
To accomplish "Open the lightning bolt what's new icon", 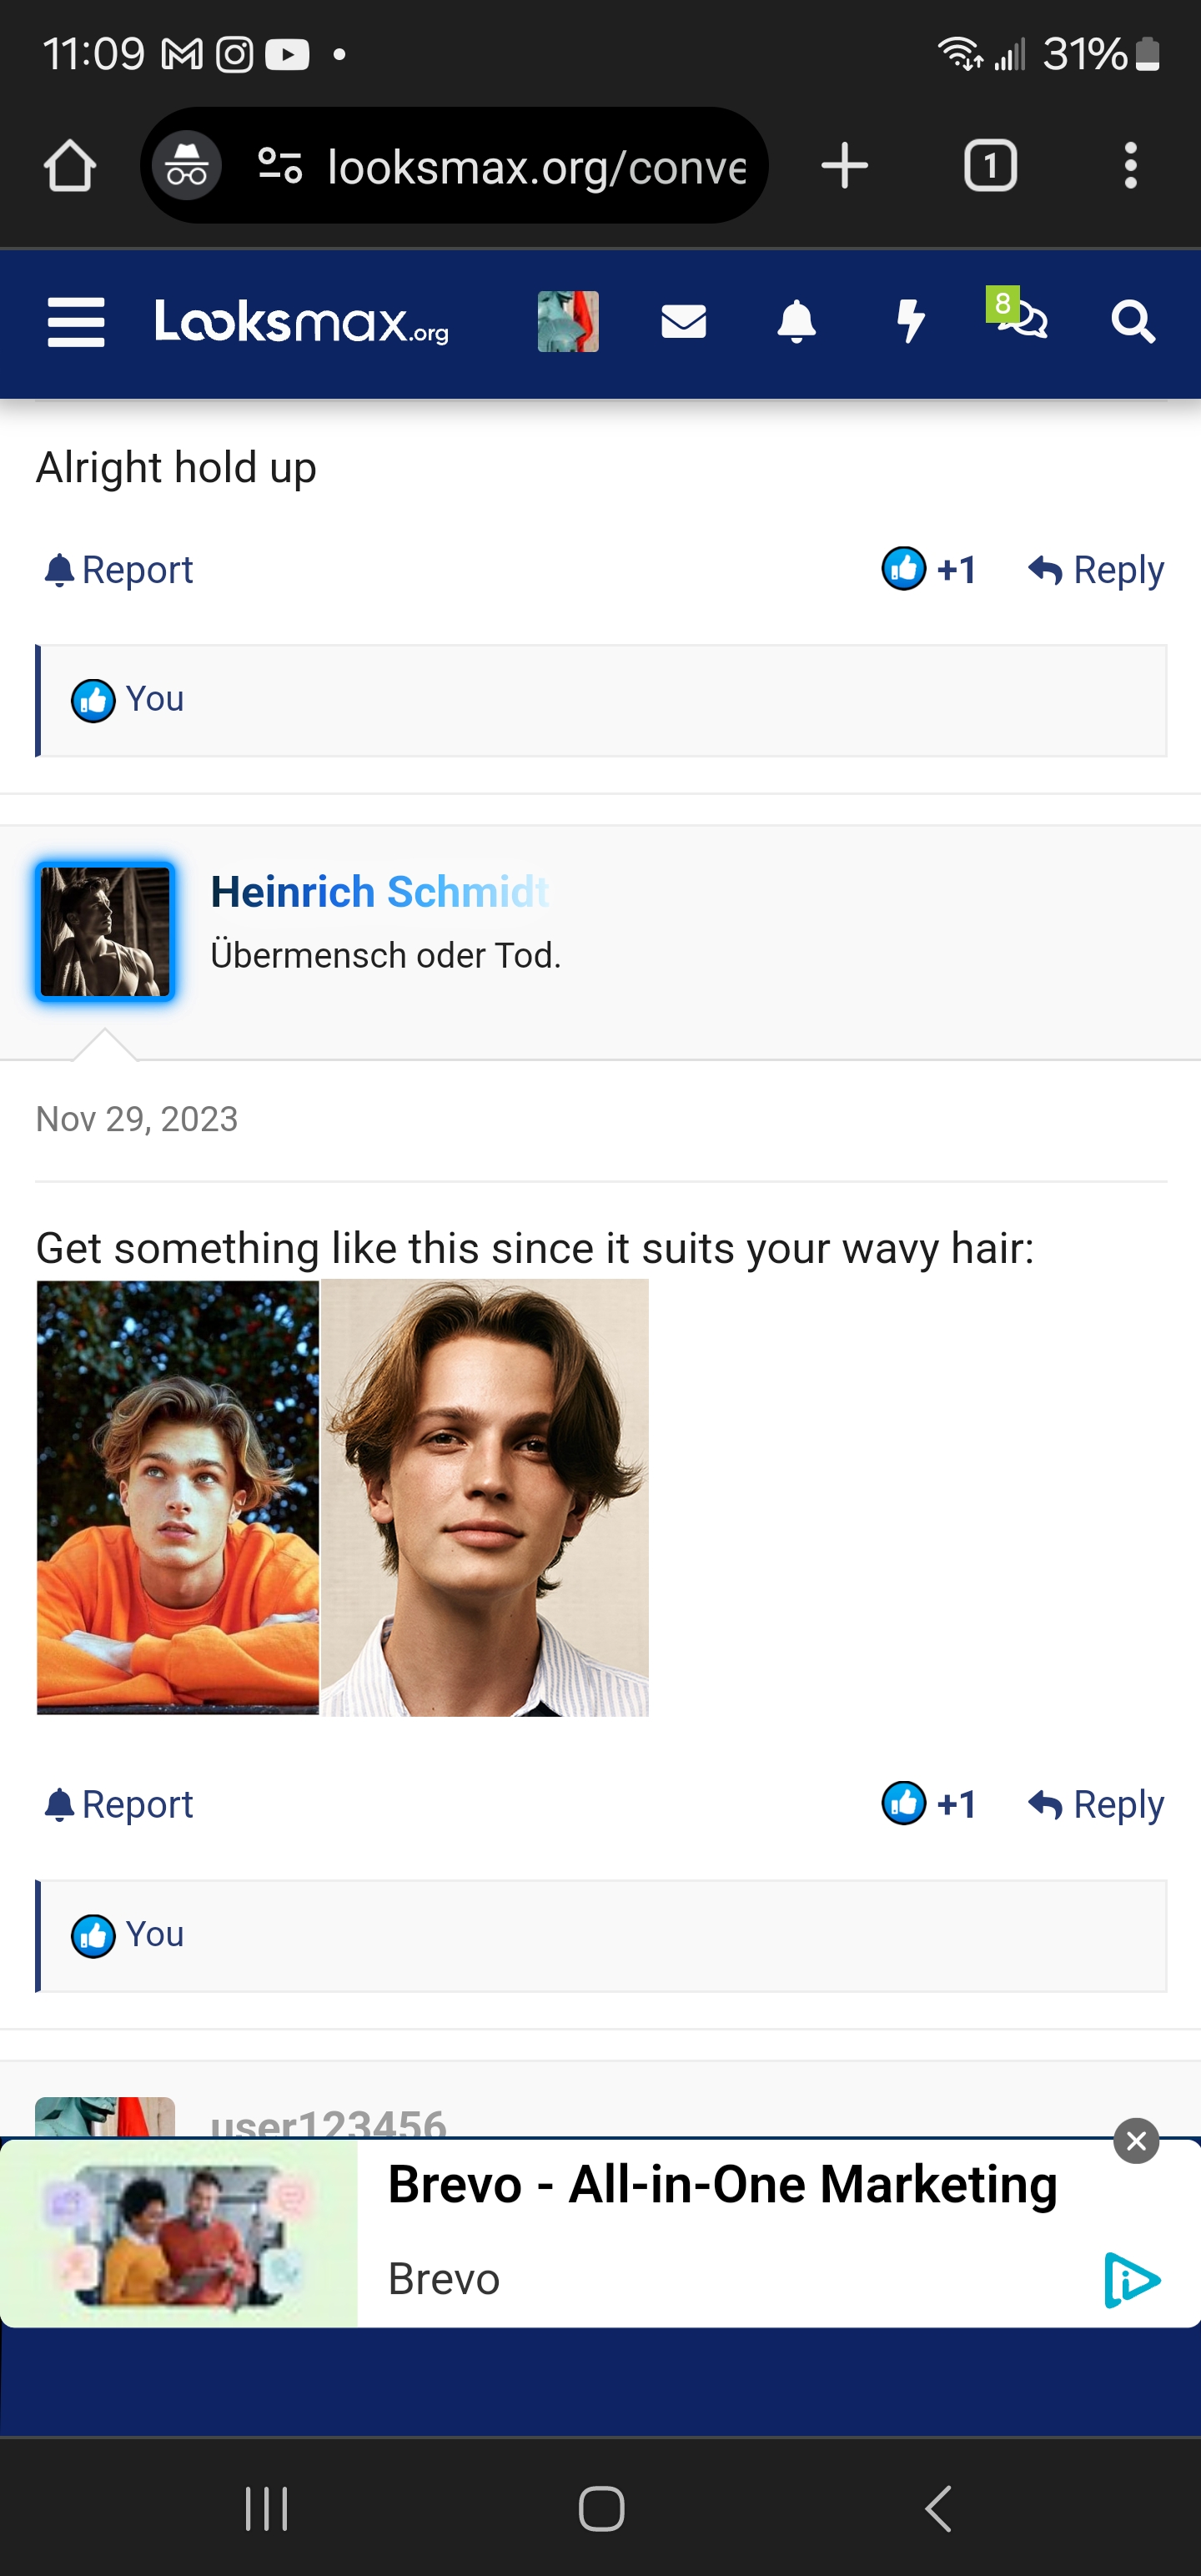I will click(x=910, y=322).
